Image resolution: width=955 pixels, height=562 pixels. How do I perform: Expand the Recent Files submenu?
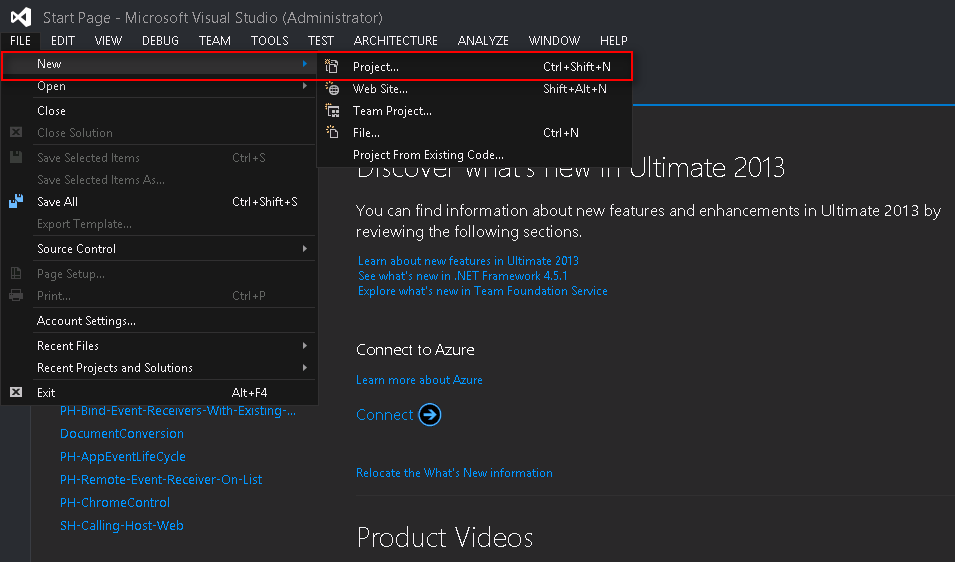pos(305,346)
